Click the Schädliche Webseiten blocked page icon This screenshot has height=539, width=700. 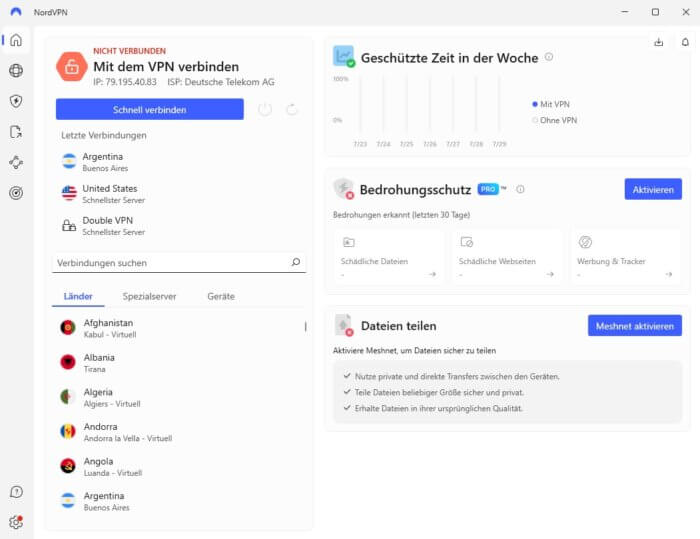point(467,242)
